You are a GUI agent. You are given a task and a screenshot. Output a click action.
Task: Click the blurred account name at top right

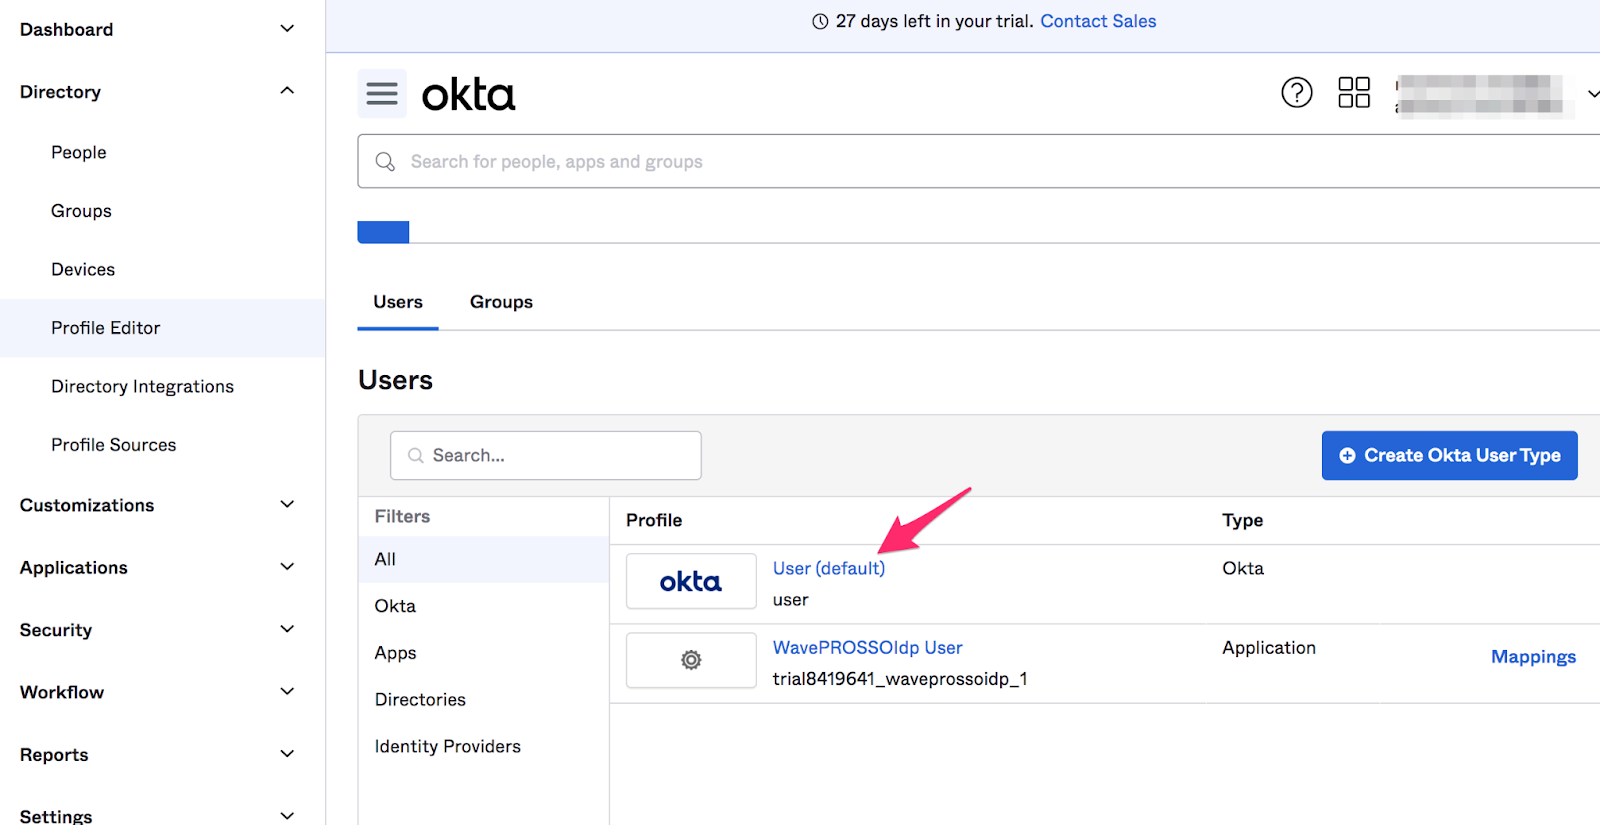click(1485, 95)
